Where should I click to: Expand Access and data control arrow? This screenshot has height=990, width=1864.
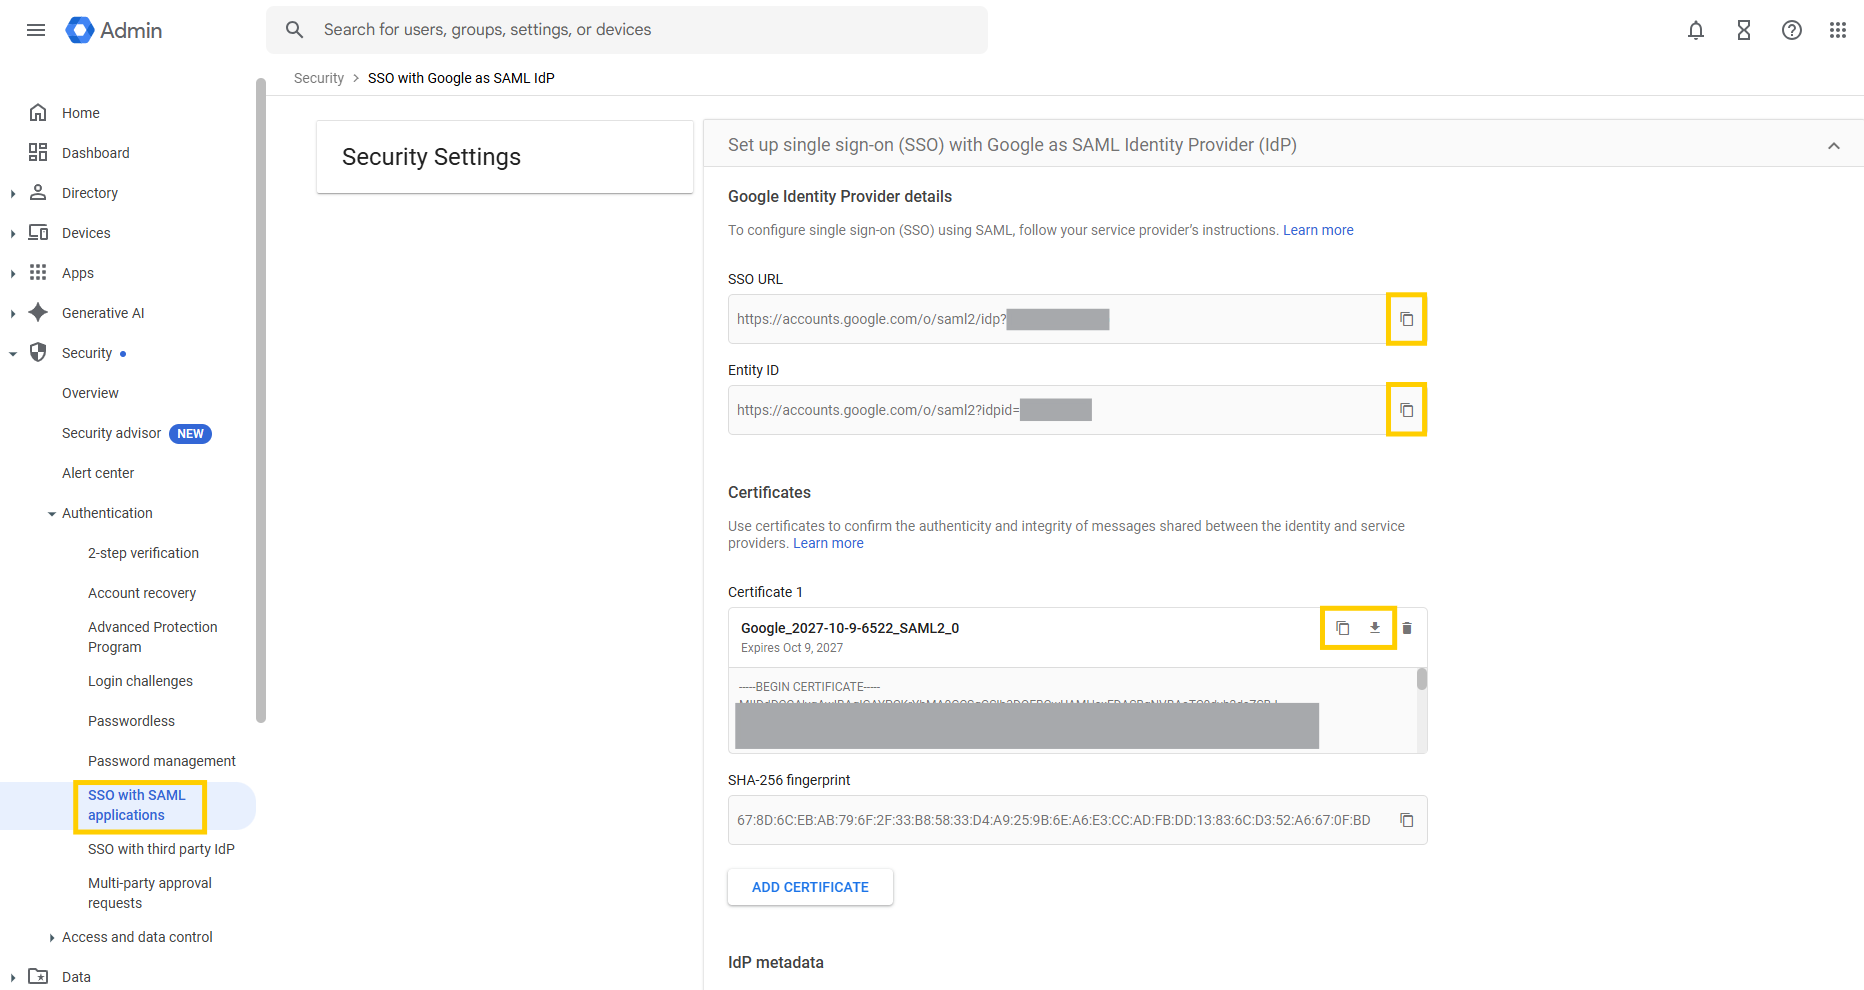[x=52, y=938]
